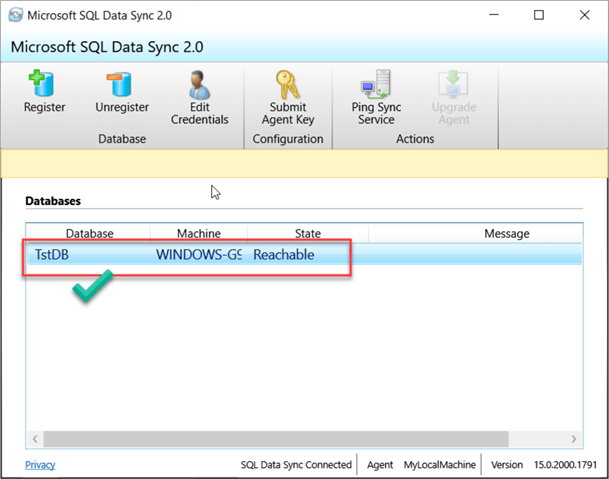This screenshot has width=609, height=479.
Task: Click the Register database icon
Action: point(43,83)
